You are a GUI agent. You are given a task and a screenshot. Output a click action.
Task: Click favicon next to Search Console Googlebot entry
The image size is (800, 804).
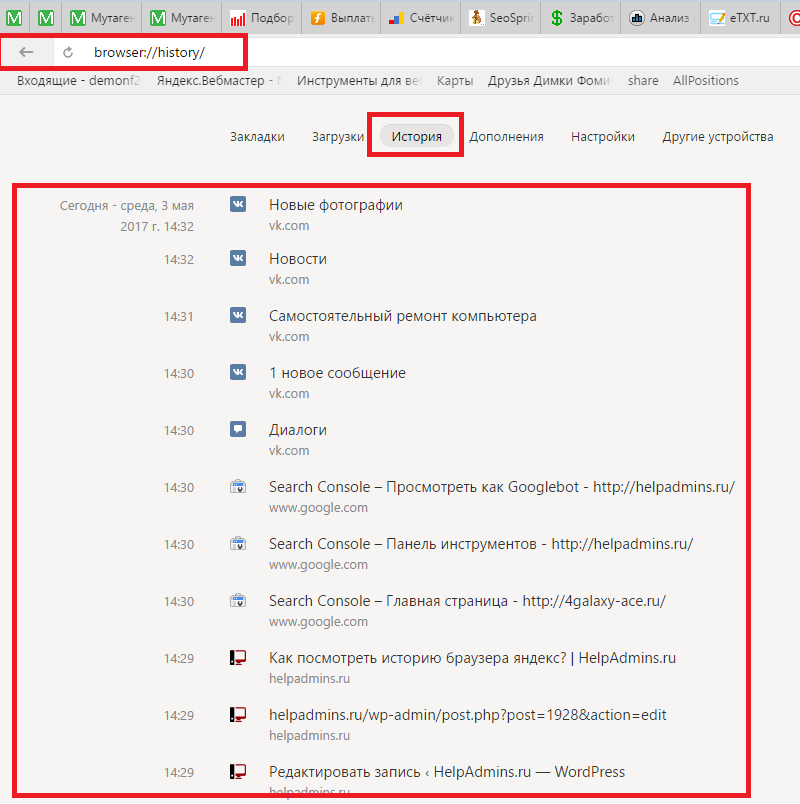click(x=238, y=487)
